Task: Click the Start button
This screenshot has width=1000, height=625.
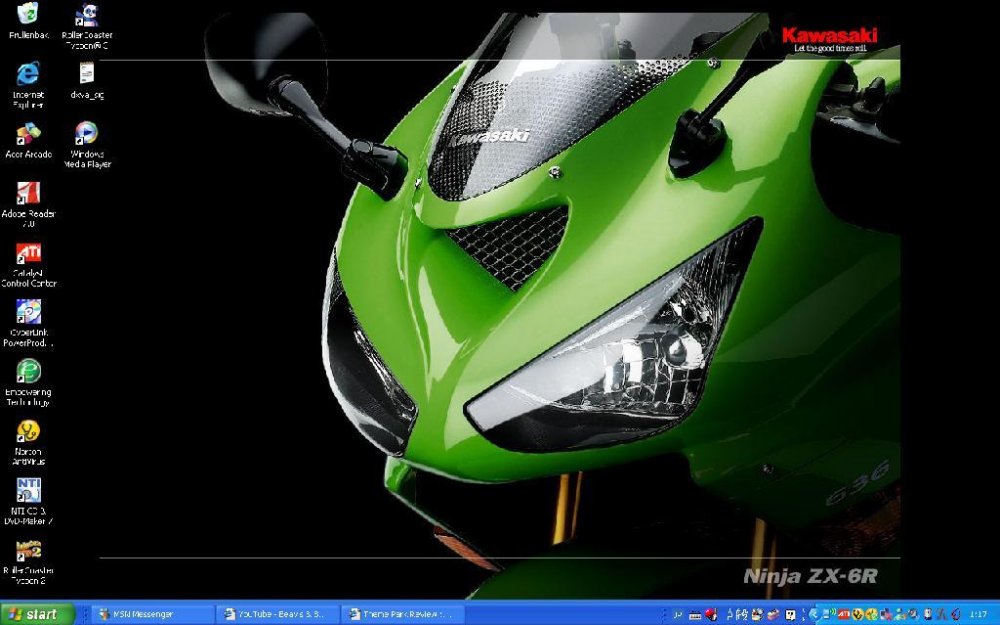Action: coord(38,614)
